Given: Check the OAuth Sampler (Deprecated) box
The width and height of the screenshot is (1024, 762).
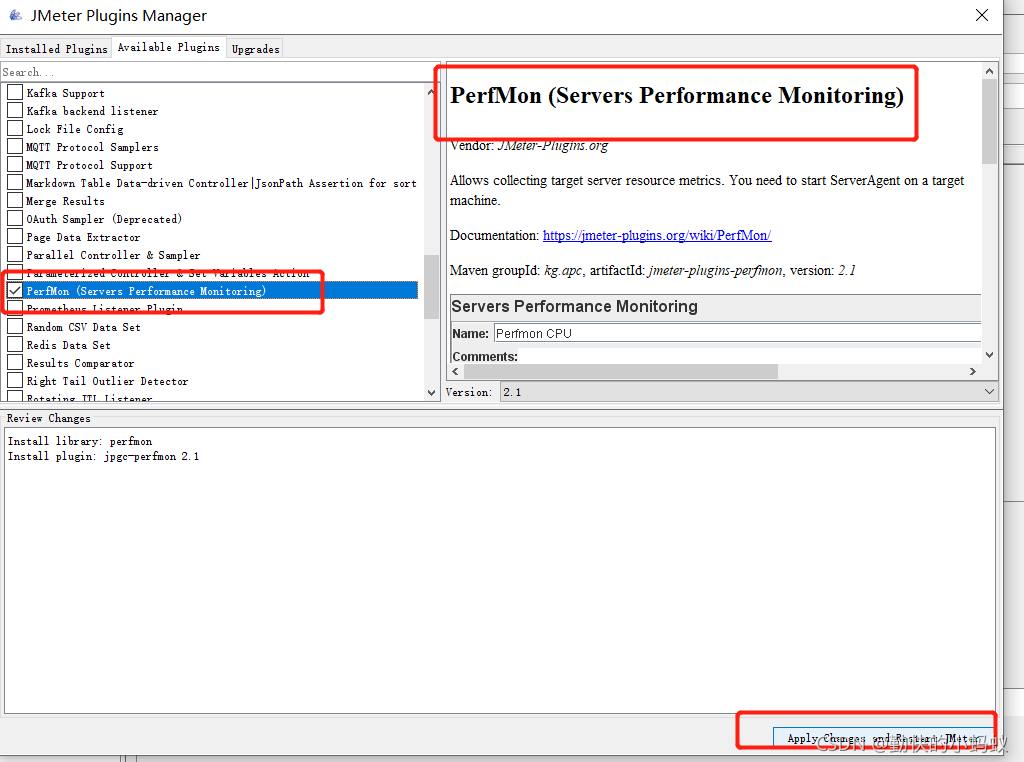Looking at the screenshot, I should coord(15,219).
